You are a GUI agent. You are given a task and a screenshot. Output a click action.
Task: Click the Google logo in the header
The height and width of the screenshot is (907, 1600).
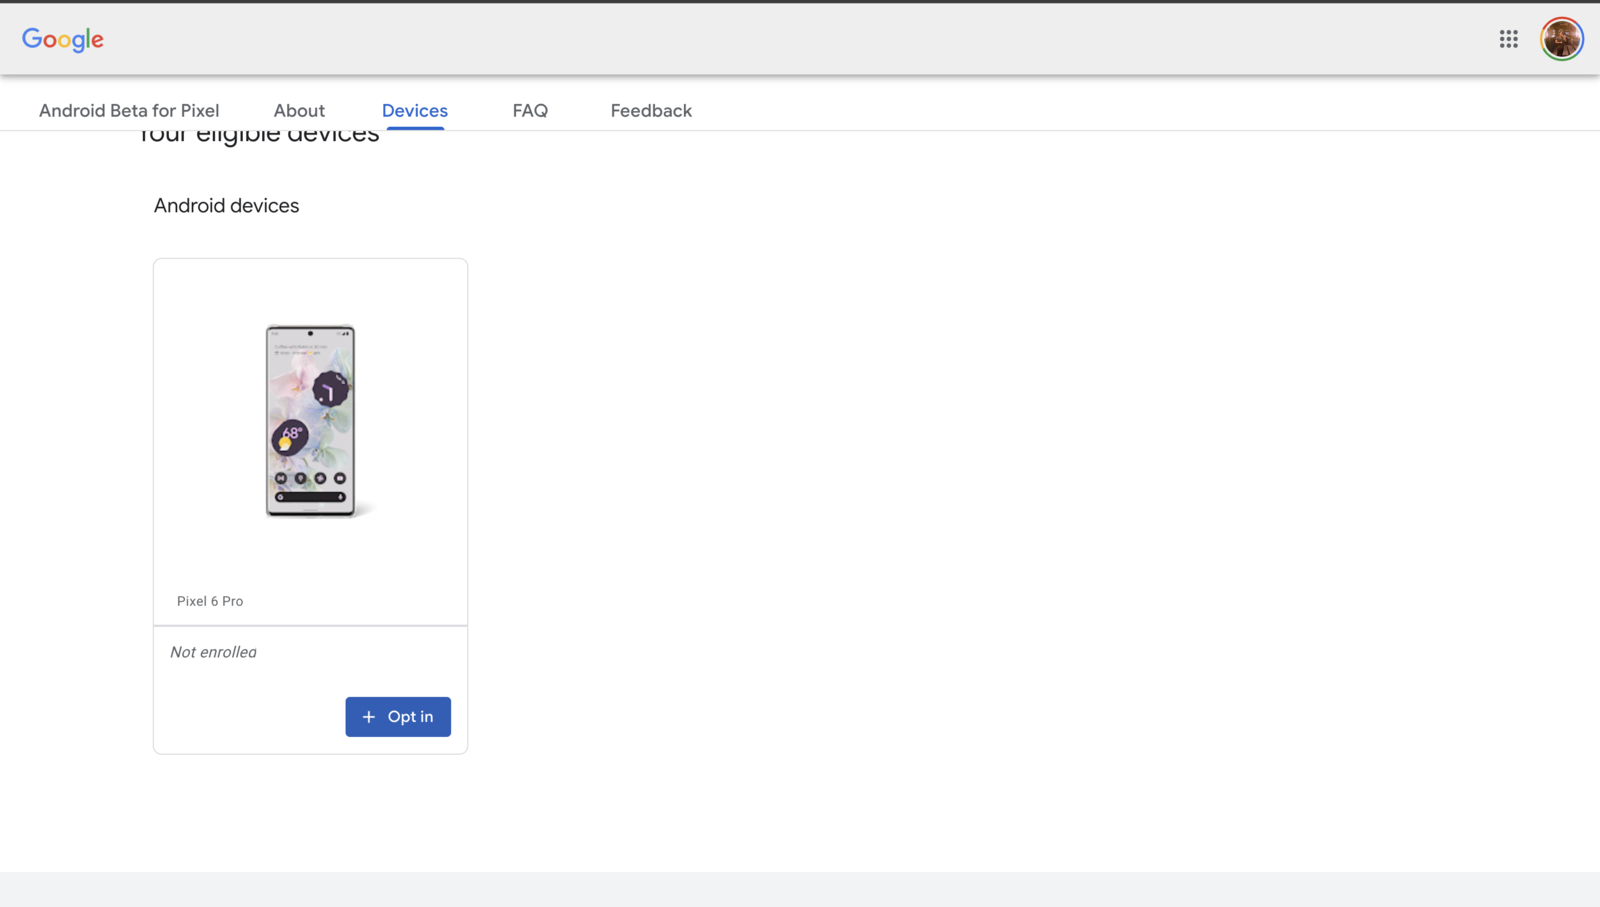pyautogui.click(x=62, y=40)
